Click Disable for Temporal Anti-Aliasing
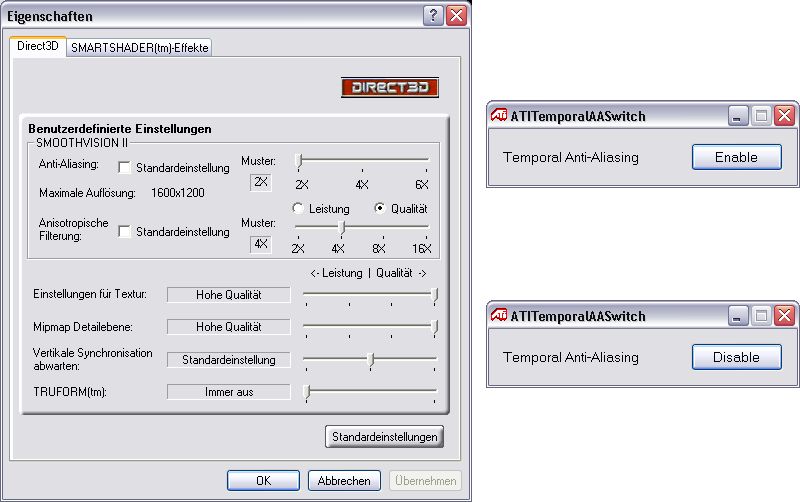Image resolution: width=800 pixels, height=502 pixels. pos(736,357)
